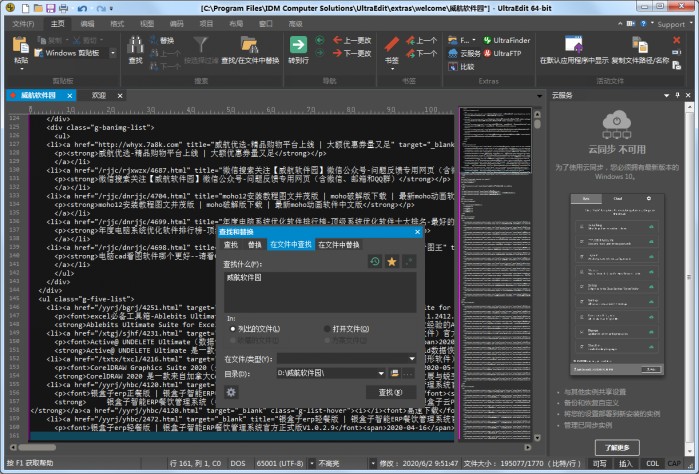Click the 了解更多 button in the cloud panel
Viewport: 699px width, 474px height.
pyautogui.click(x=617, y=447)
